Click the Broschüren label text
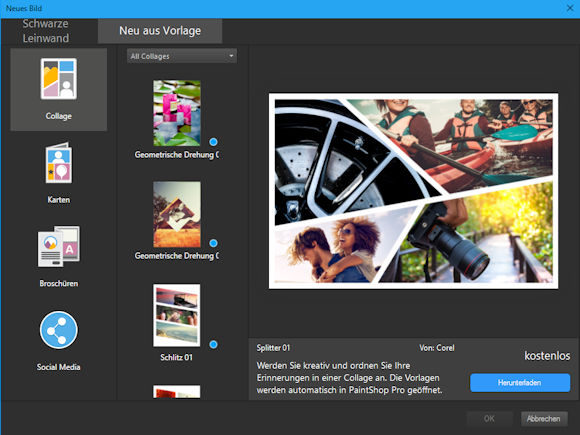The width and height of the screenshot is (580, 435). (58, 283)
